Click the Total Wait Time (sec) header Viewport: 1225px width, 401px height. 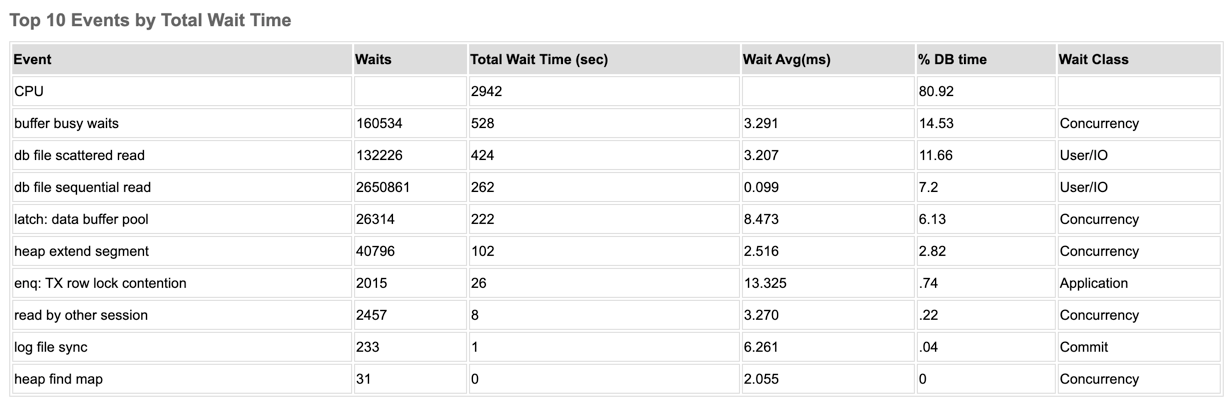pyautogui.click(x=538, y=59)
